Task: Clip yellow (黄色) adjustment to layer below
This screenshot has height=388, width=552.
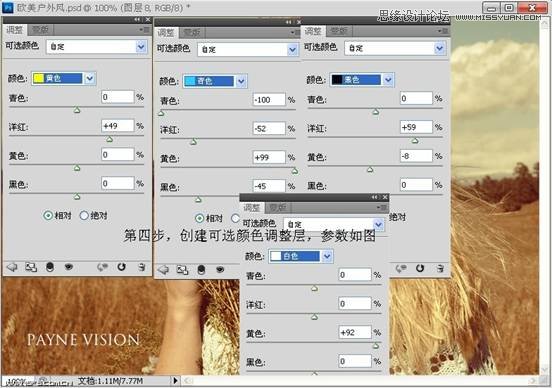Action: tap(50, 267)
